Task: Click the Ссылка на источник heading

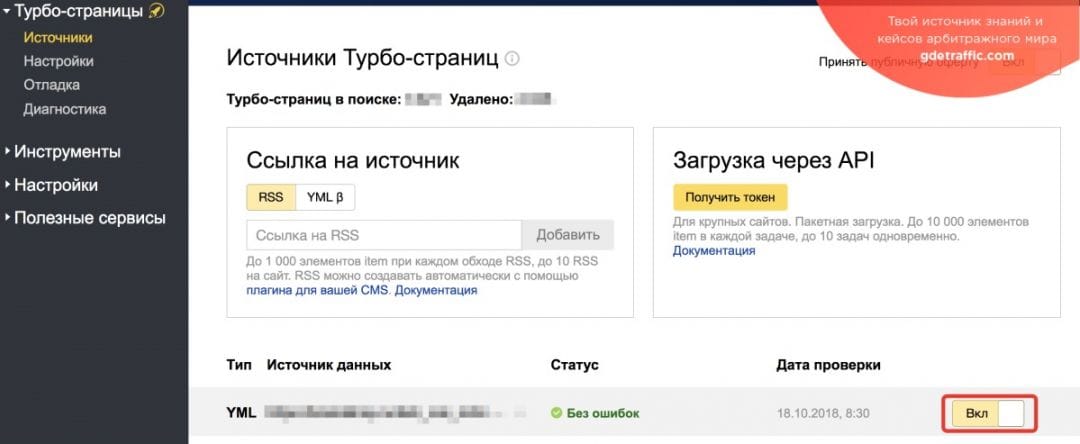Action: 353,161
